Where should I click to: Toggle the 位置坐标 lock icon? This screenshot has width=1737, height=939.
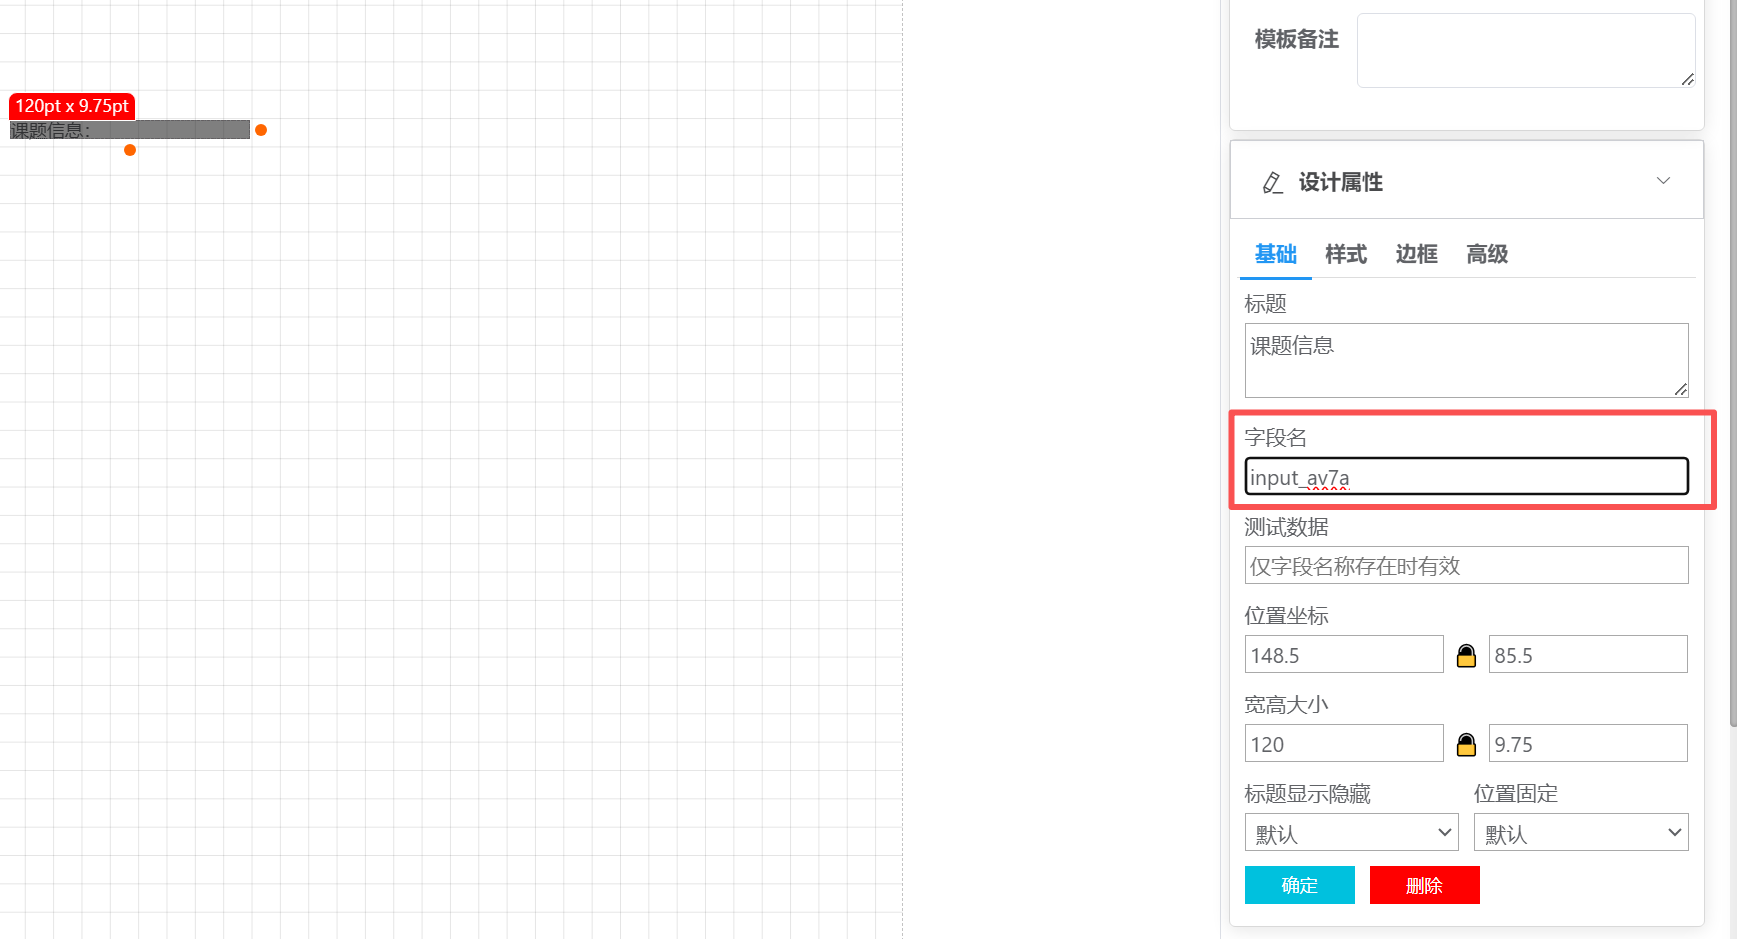(x=1466, y=655)
